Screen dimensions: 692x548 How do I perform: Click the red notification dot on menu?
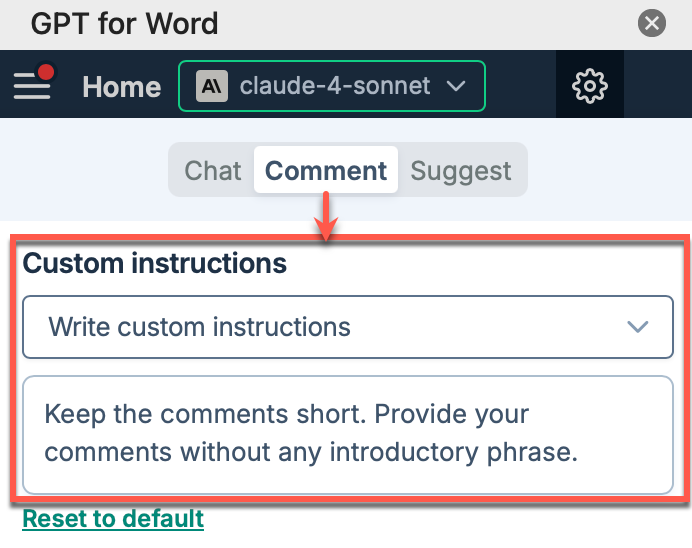46,72
